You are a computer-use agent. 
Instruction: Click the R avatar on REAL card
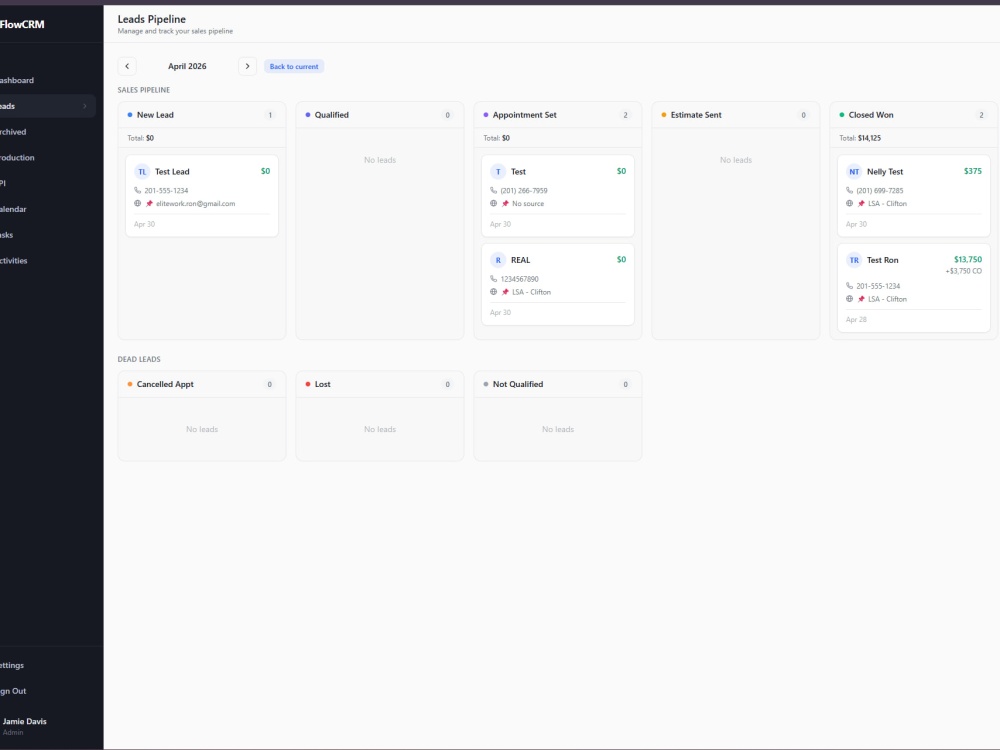tap(498, 260)
